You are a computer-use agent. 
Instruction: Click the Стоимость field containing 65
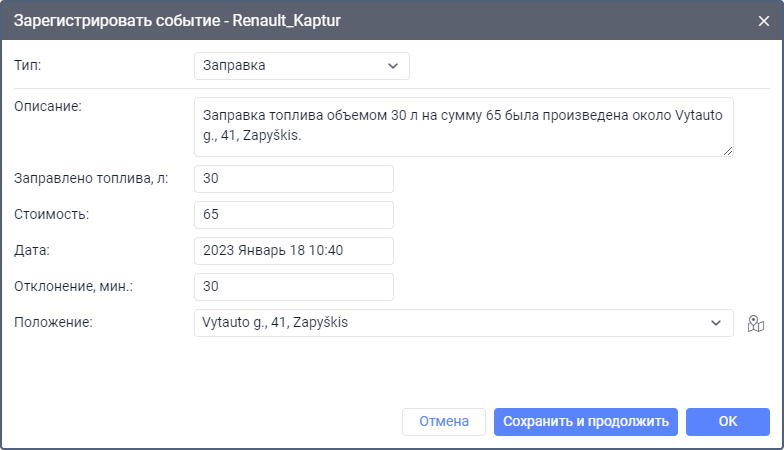pos(293,215)
